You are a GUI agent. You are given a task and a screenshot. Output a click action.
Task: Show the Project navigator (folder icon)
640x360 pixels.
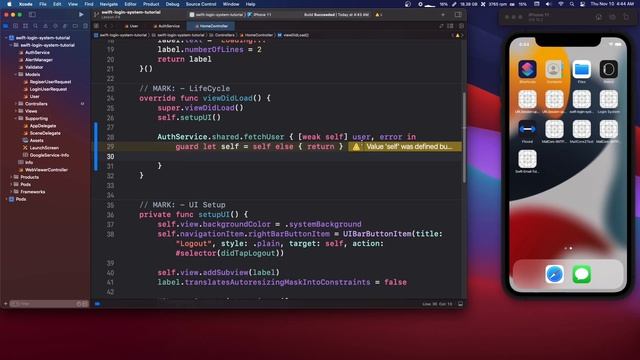click(6, 26)
